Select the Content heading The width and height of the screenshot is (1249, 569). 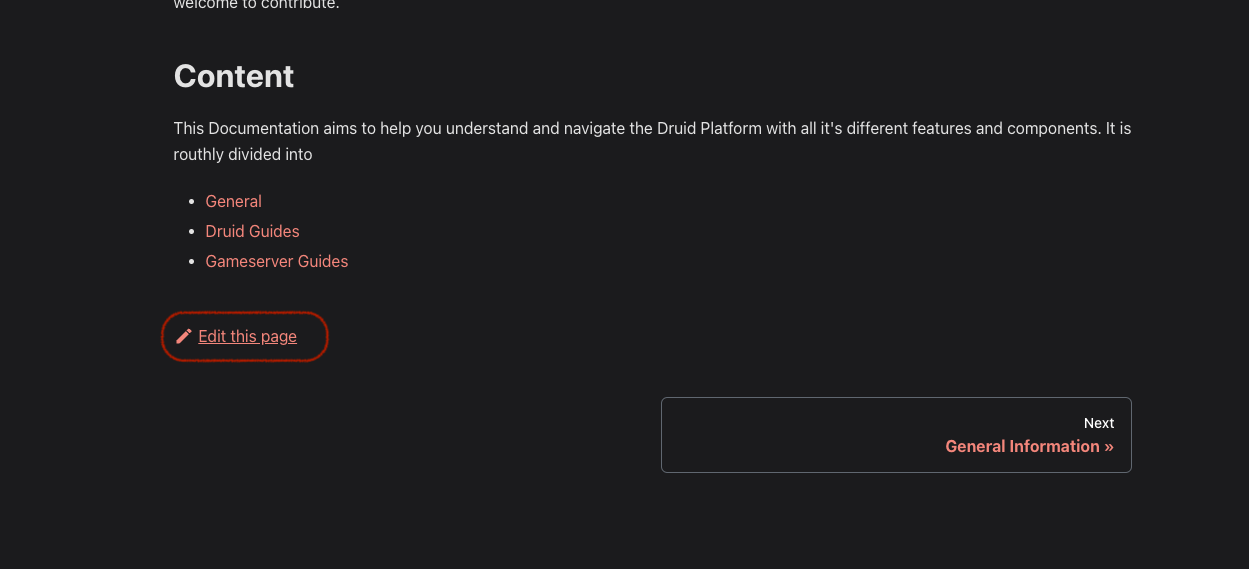[233, 76]
